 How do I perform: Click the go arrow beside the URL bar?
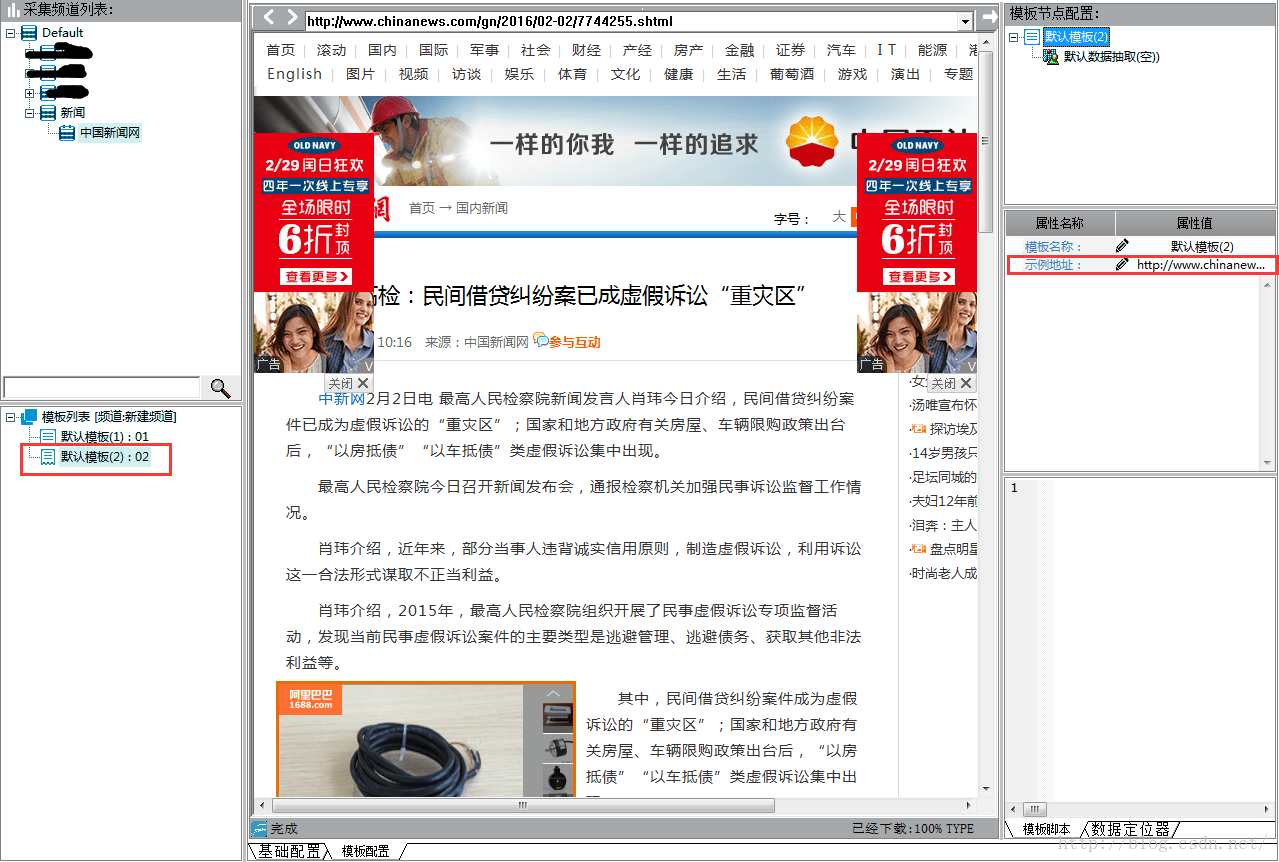click(x=988, y=19)
